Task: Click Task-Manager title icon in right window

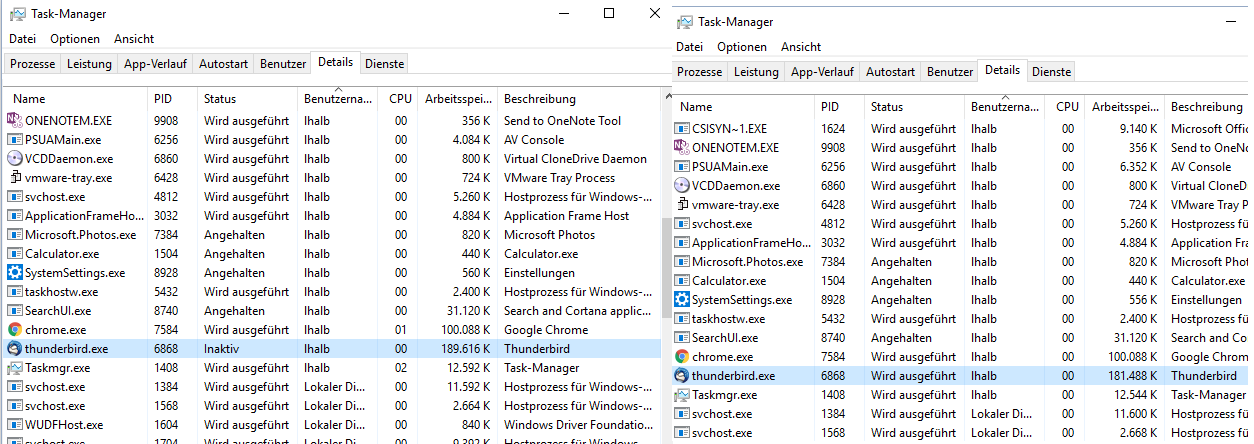Action: pos(685,22)
